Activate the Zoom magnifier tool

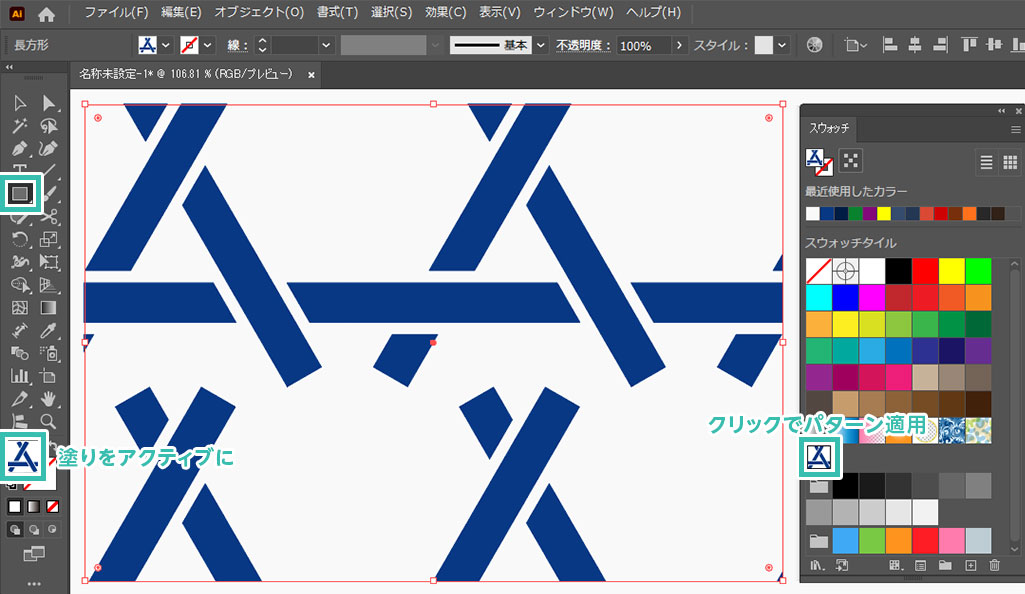[48, 421]
